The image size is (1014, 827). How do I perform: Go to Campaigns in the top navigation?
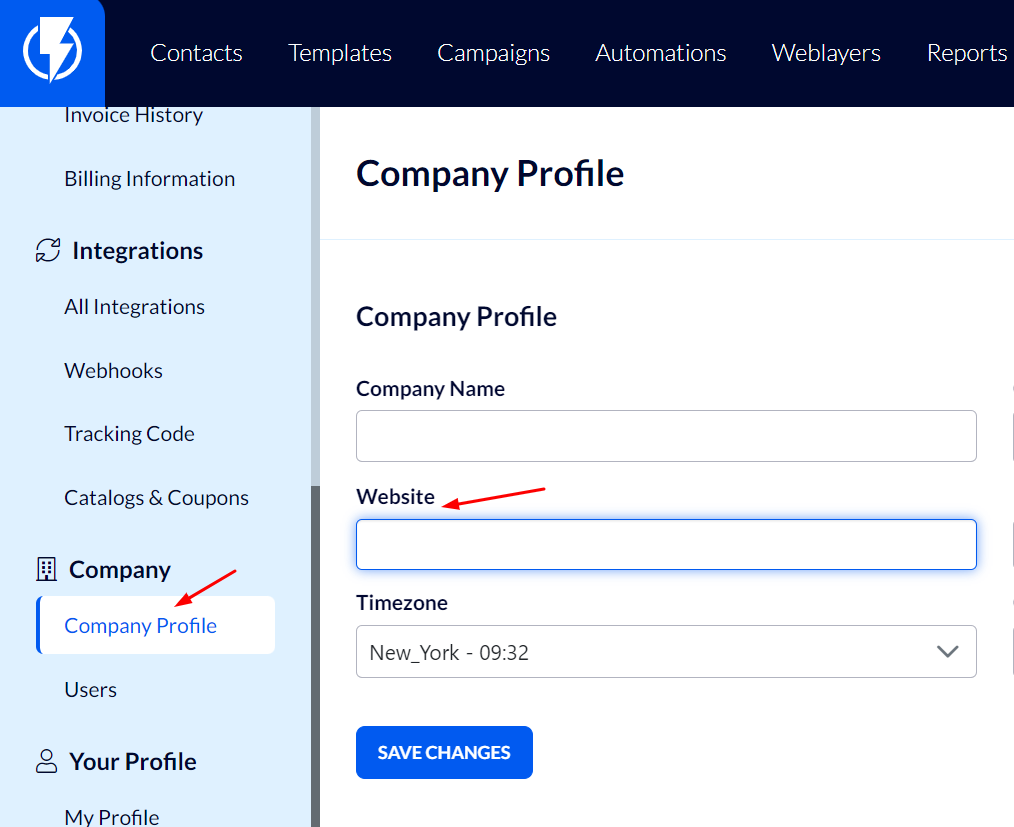(x=493, y=53)
